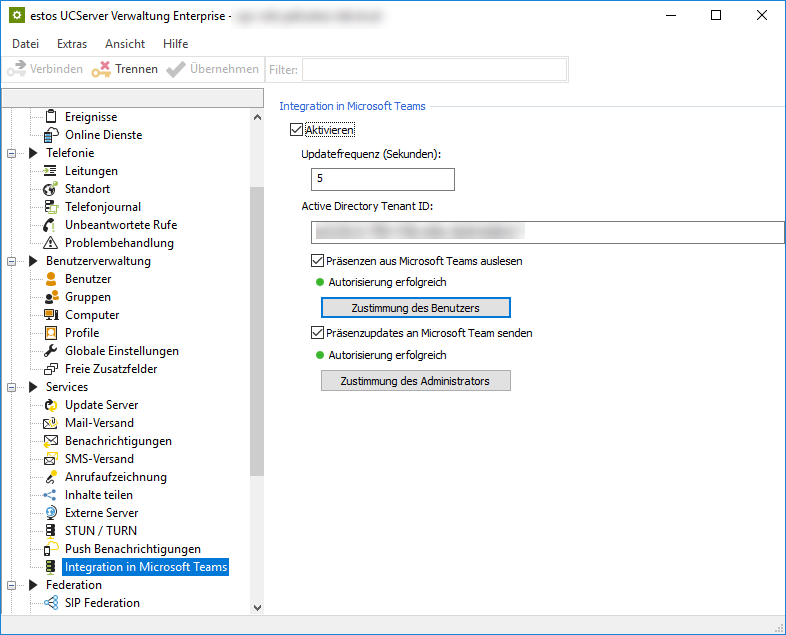Click the Globale Einstellungen wrench icon

51,351
